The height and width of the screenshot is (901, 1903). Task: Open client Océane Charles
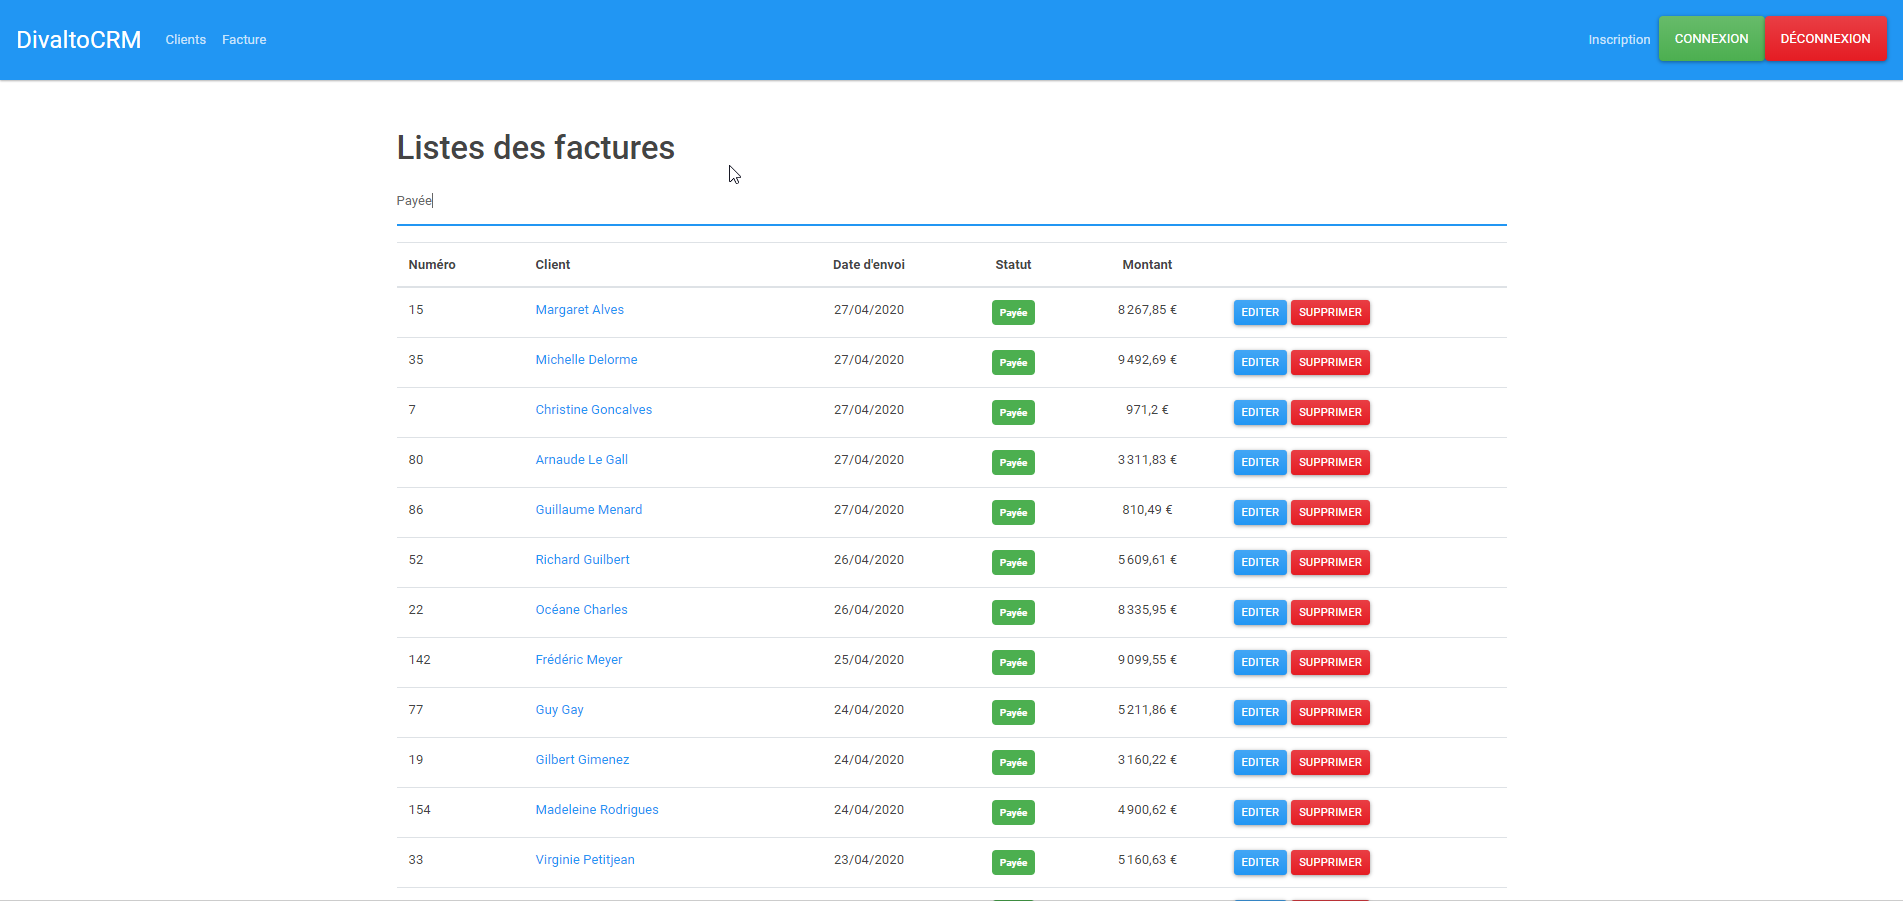coord(581,610)
